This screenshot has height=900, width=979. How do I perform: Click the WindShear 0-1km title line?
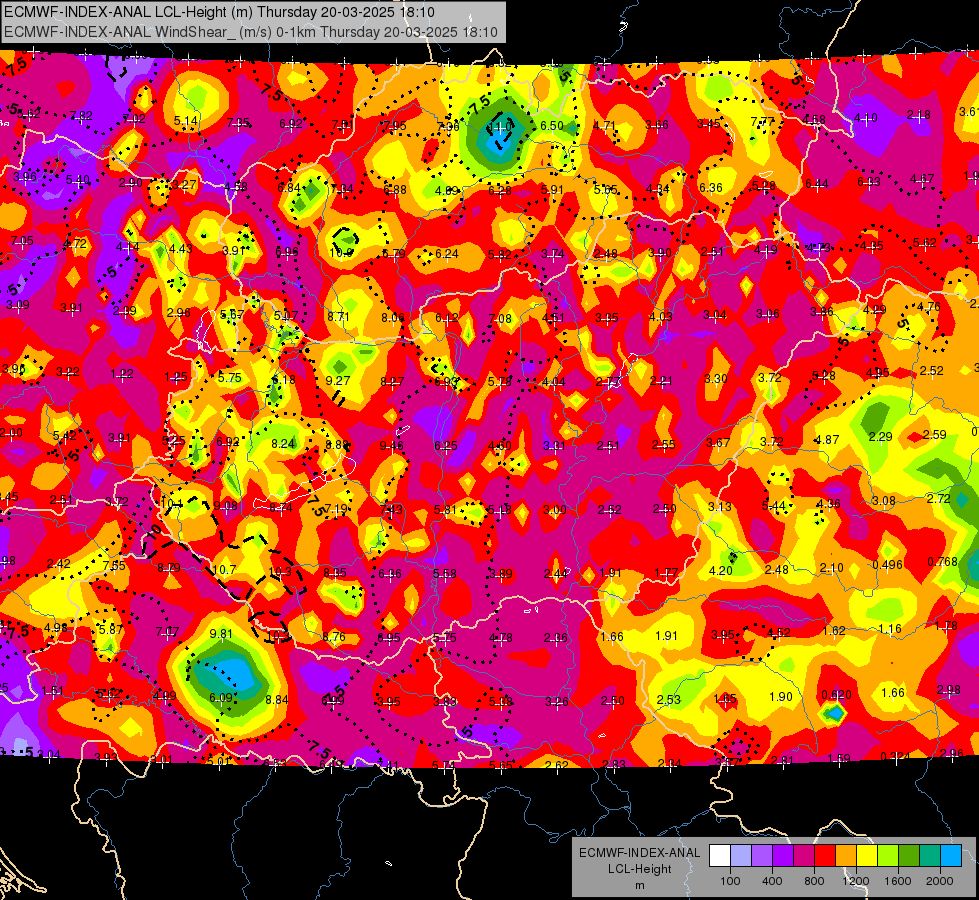251,32
